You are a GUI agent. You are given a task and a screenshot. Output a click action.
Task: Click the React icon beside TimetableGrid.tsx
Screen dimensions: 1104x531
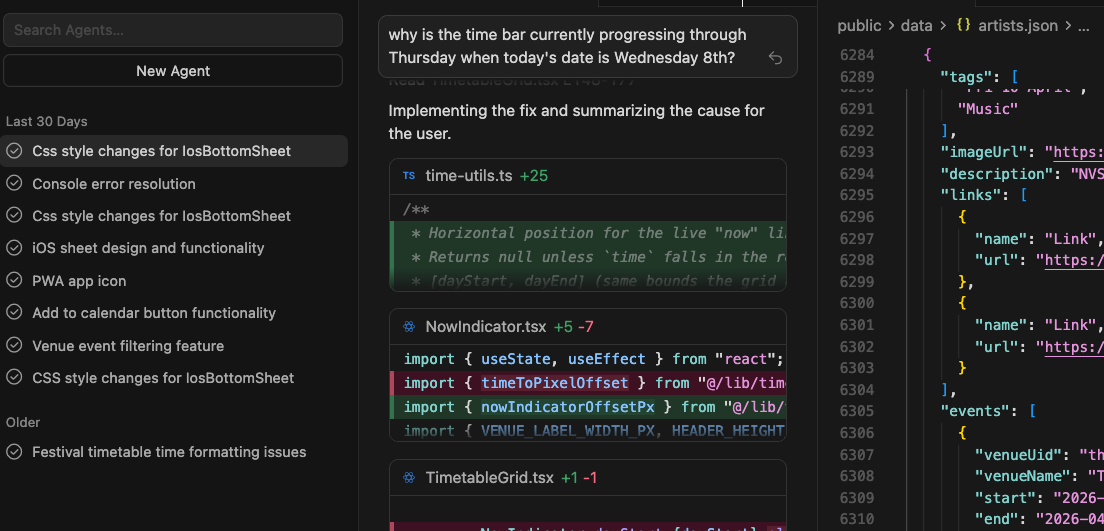409,477
